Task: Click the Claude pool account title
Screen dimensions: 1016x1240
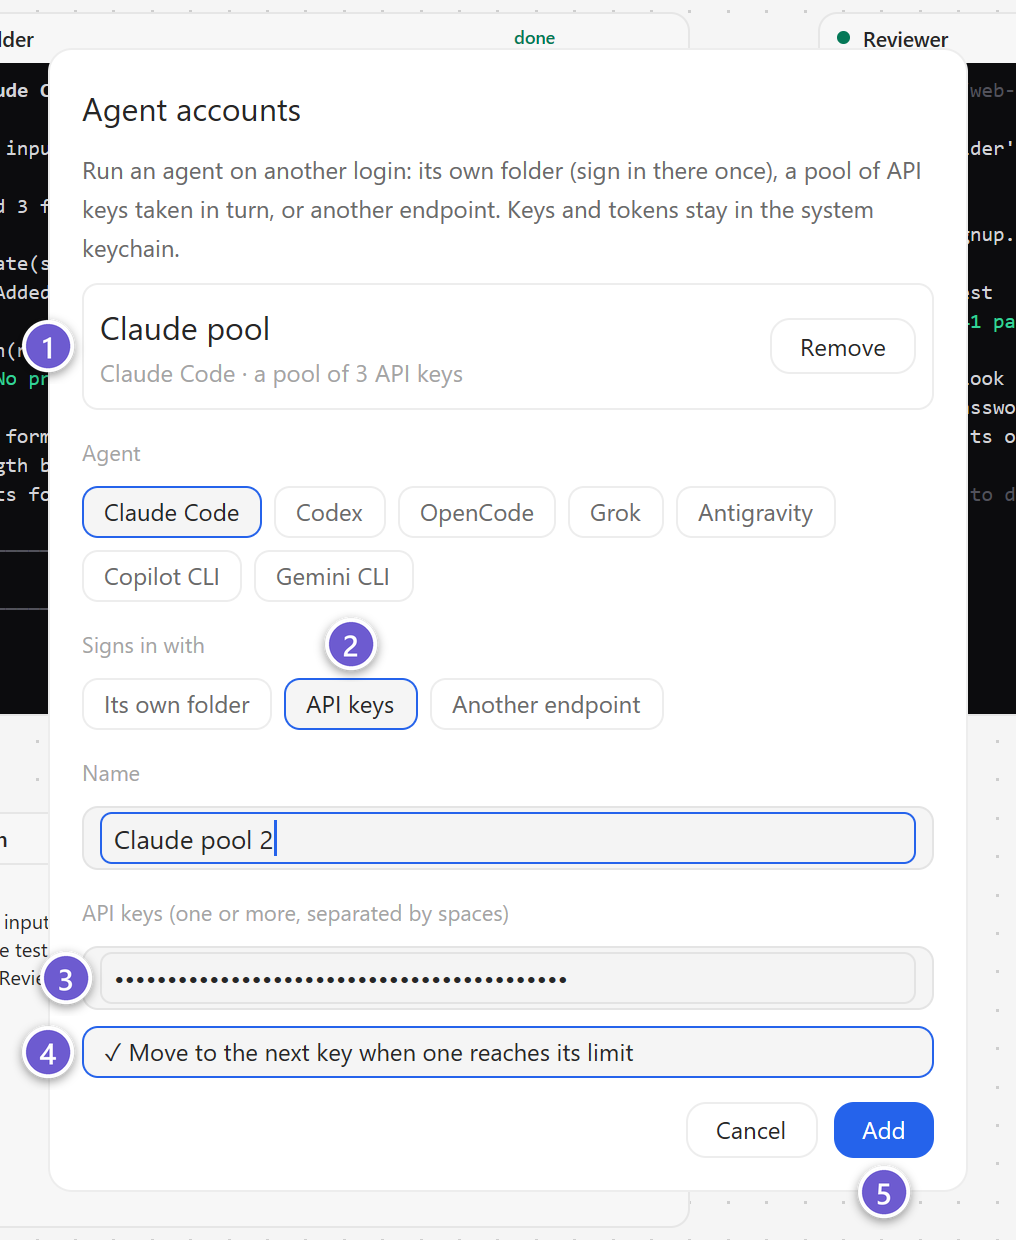Action: tap(185, 329)
